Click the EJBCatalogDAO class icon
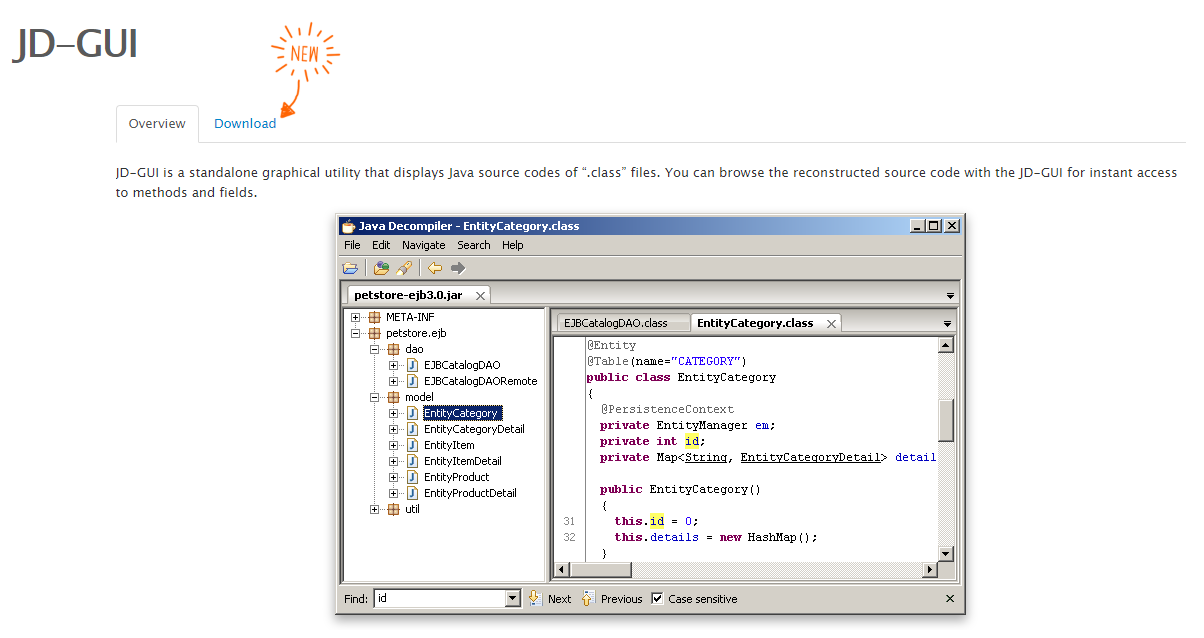The height and width of the screenshot is (638, 1204). [412, 365]
